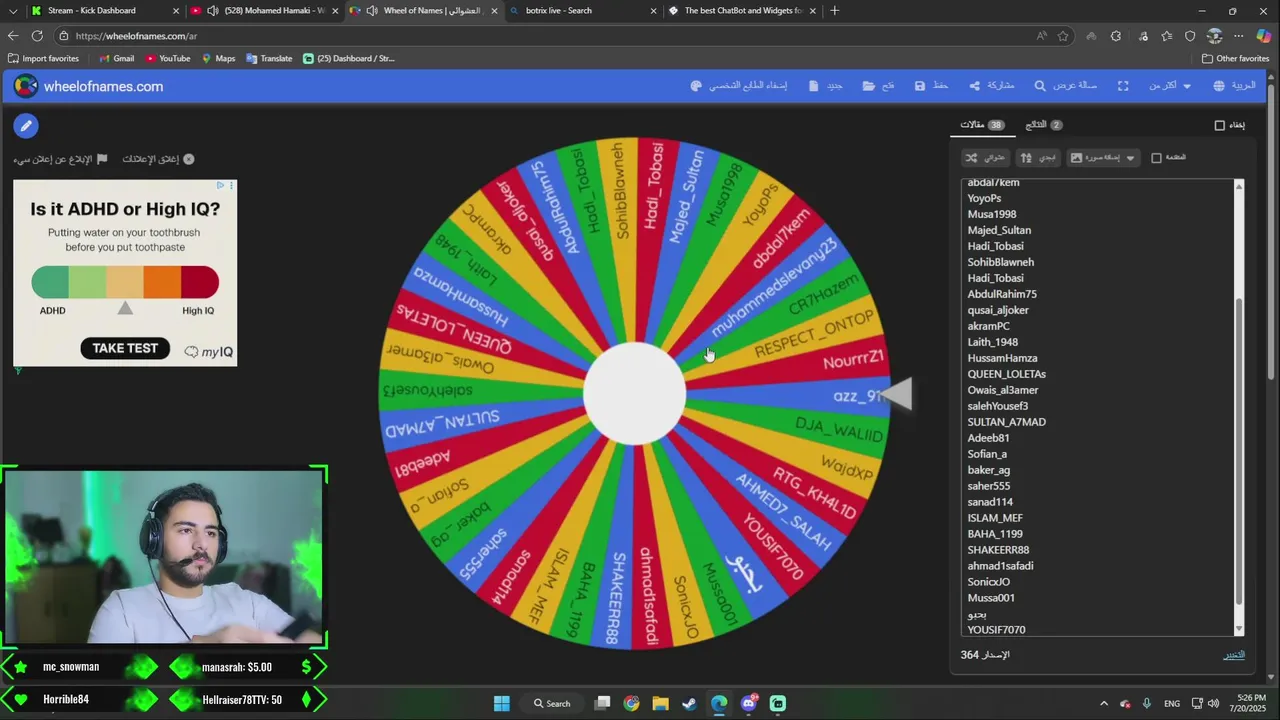Switch to the Entries tab with 38

[982, 125]
